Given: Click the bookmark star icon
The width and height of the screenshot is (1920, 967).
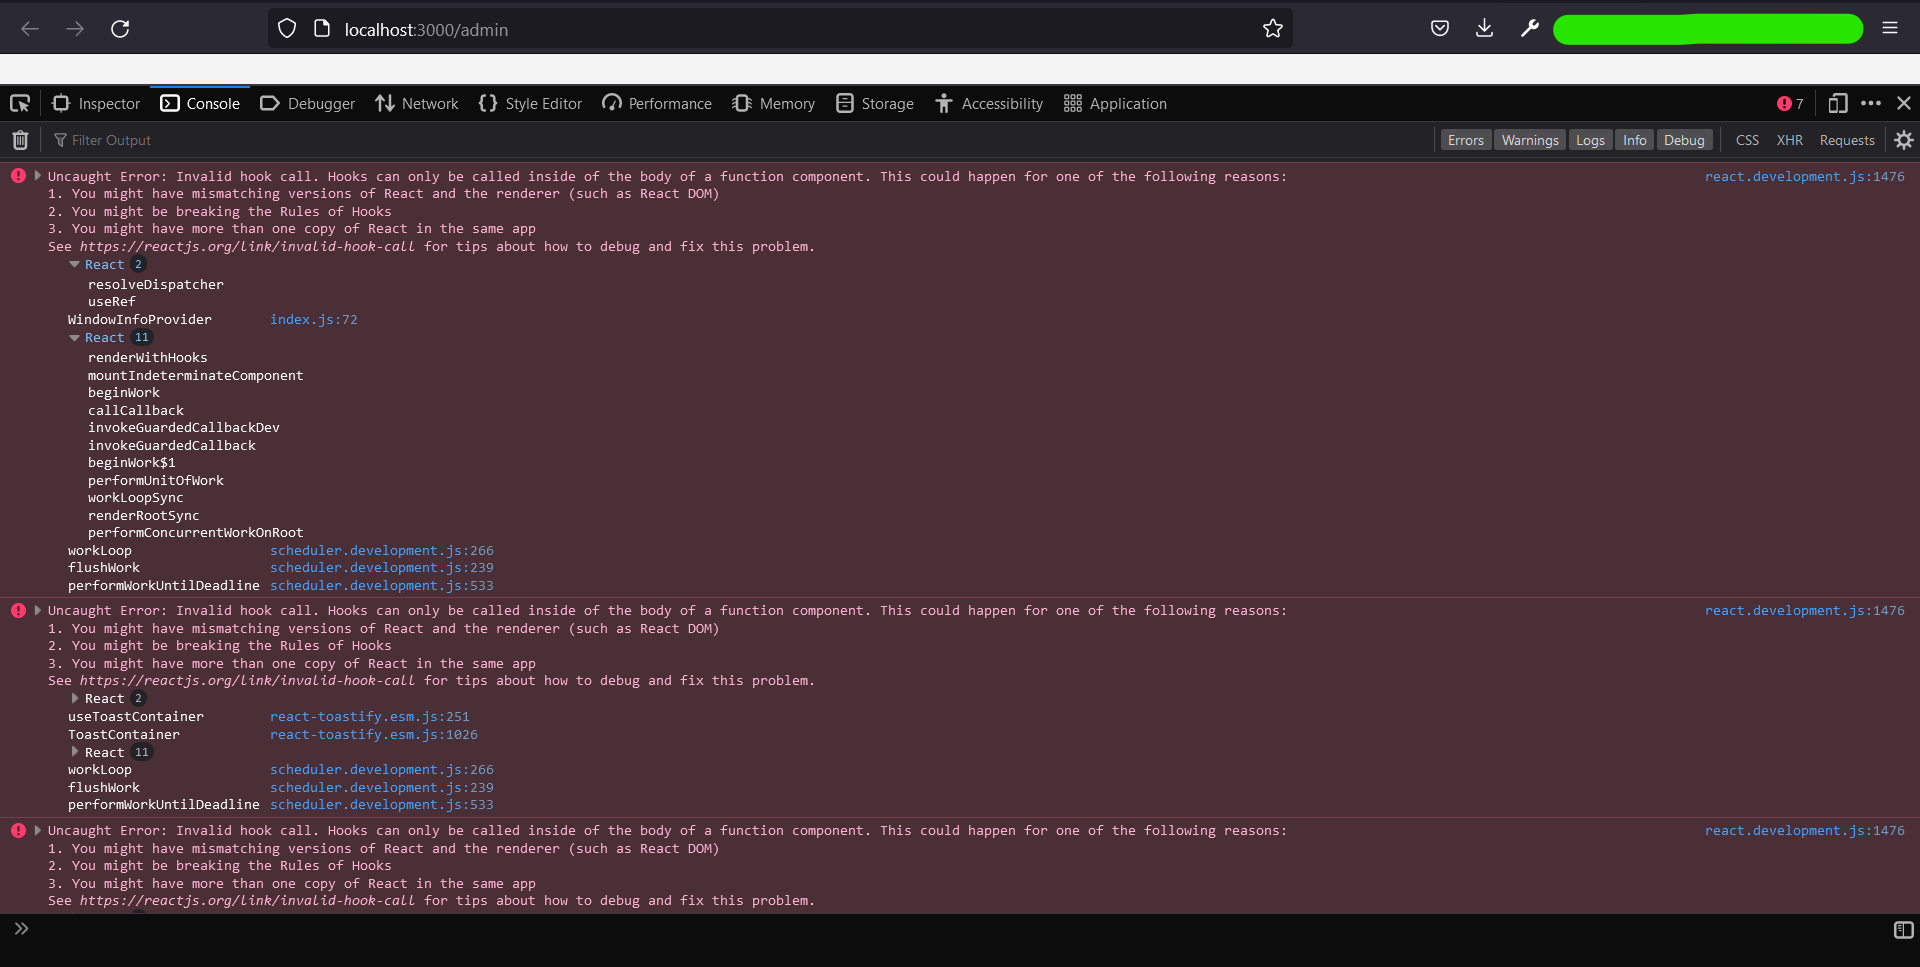Looking at the screenshot, I should pos(1272,29).
